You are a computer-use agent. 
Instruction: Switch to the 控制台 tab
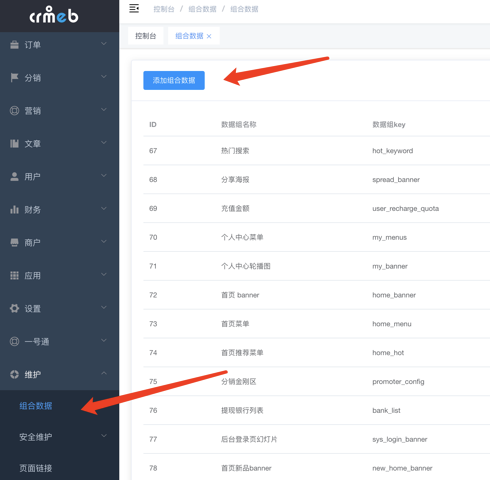click(x=146, y=36)
